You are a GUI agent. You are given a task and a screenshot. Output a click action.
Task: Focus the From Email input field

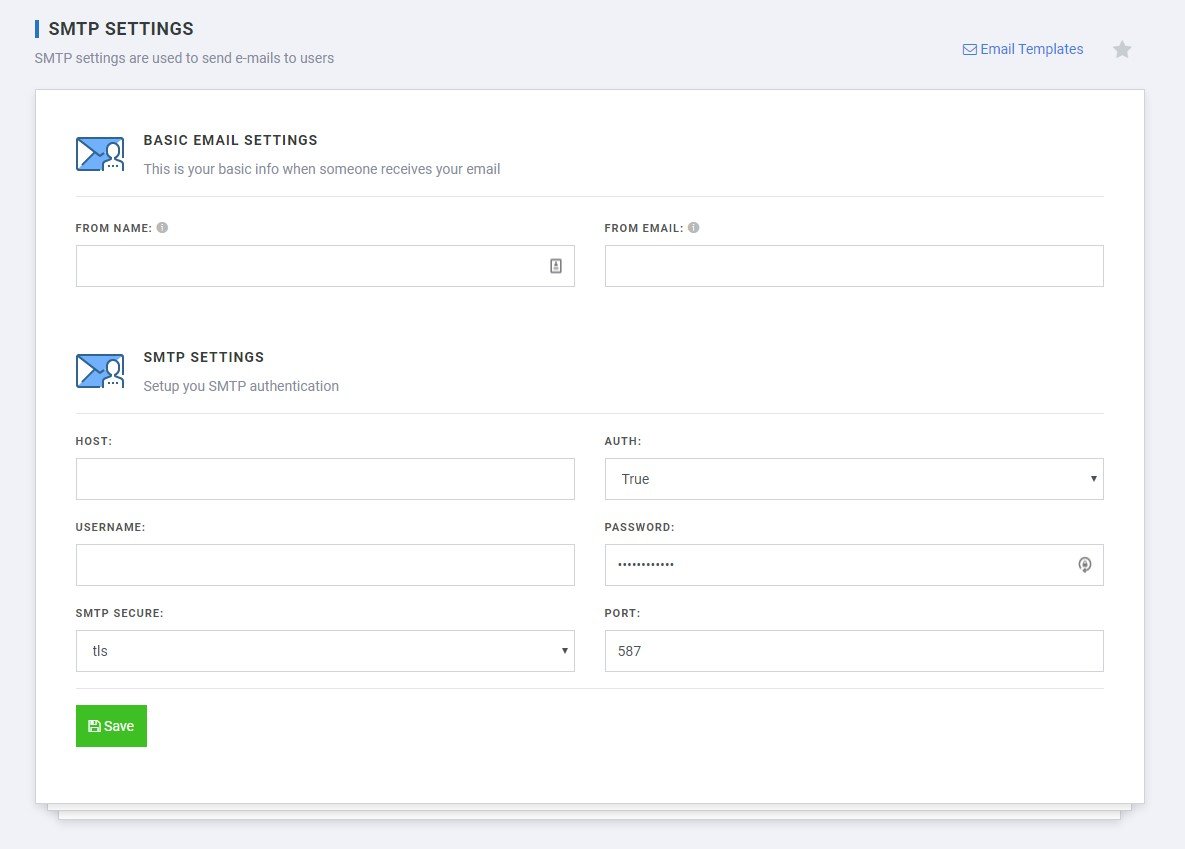point(854,266)
